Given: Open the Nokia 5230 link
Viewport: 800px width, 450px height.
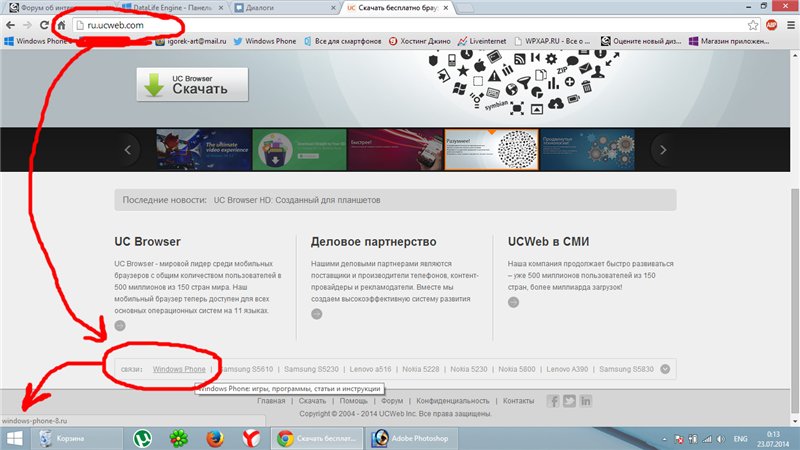Looking at the screenshot, I should tap(468, 369).
